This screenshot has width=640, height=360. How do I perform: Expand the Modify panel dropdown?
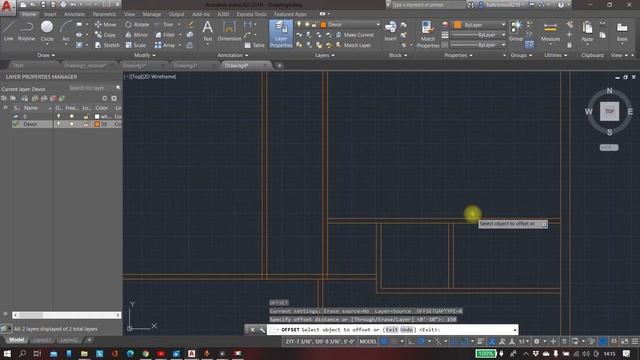click(144, 55)
